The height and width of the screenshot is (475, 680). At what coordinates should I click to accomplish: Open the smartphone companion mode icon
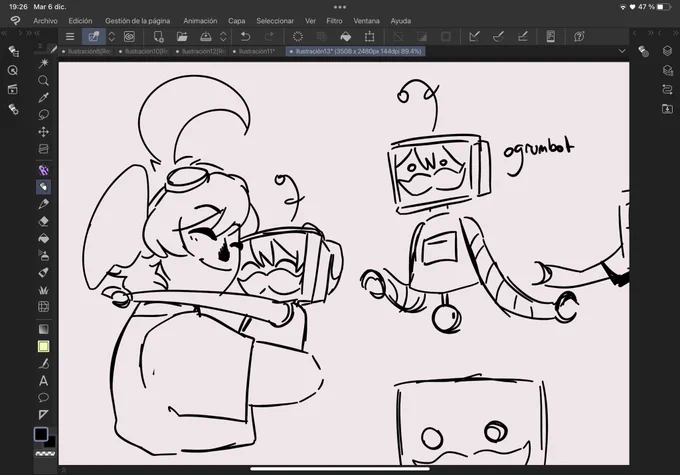[x=550, y=37]
